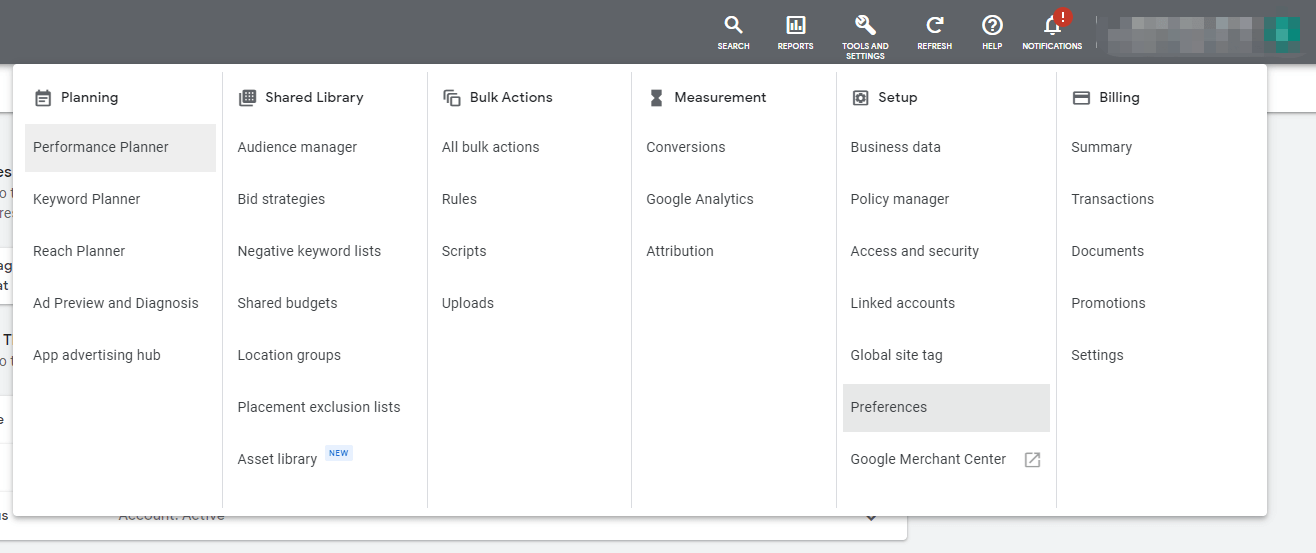This screenshot has width=1316, height=553.
Task: Open Performance Planner
Action: pyautogui.click(x=101, y=147)
